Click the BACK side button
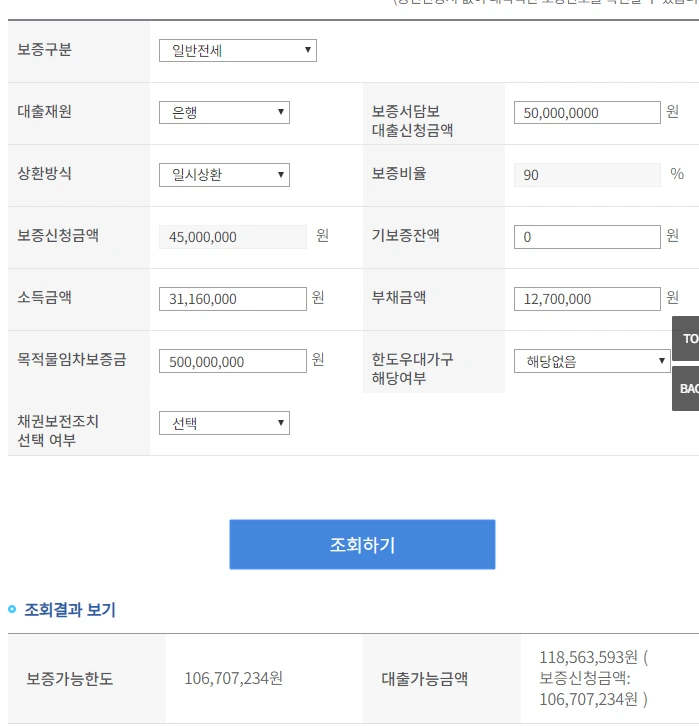699x726 pixels. pyautogui.click(x=686, y=388)
